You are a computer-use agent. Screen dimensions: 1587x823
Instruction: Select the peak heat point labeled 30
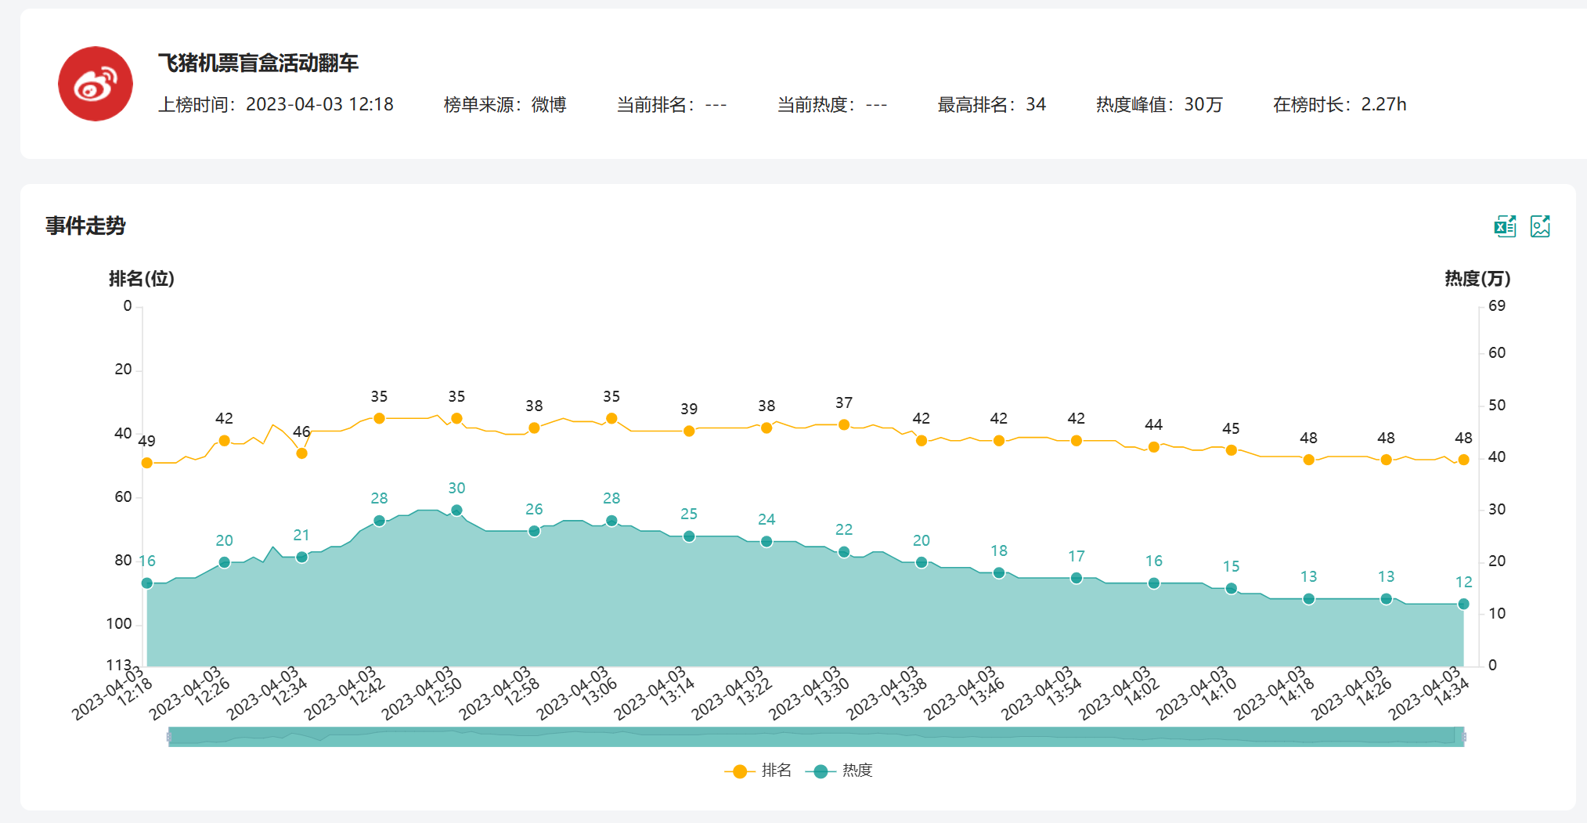pyautogui.click(x=457, y=510)
